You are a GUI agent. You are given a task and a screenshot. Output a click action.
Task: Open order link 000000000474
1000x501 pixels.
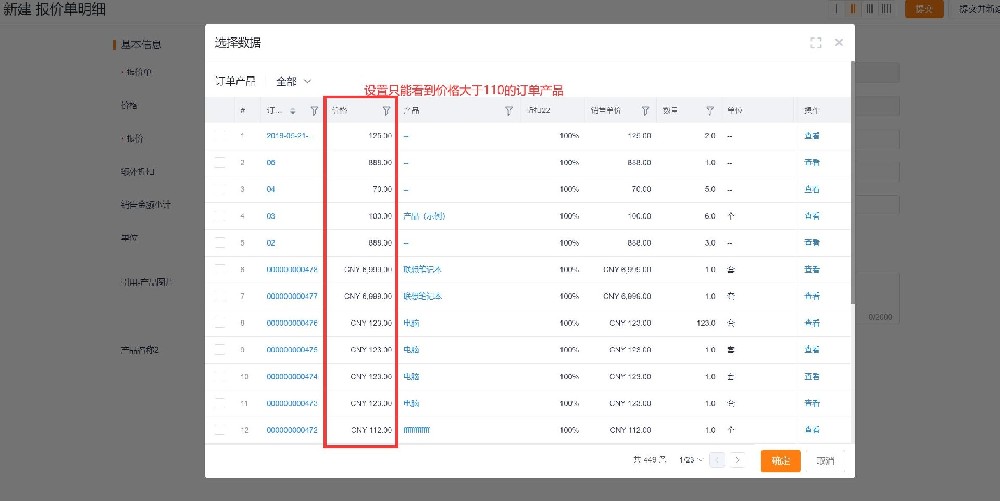tap(292, 377)
